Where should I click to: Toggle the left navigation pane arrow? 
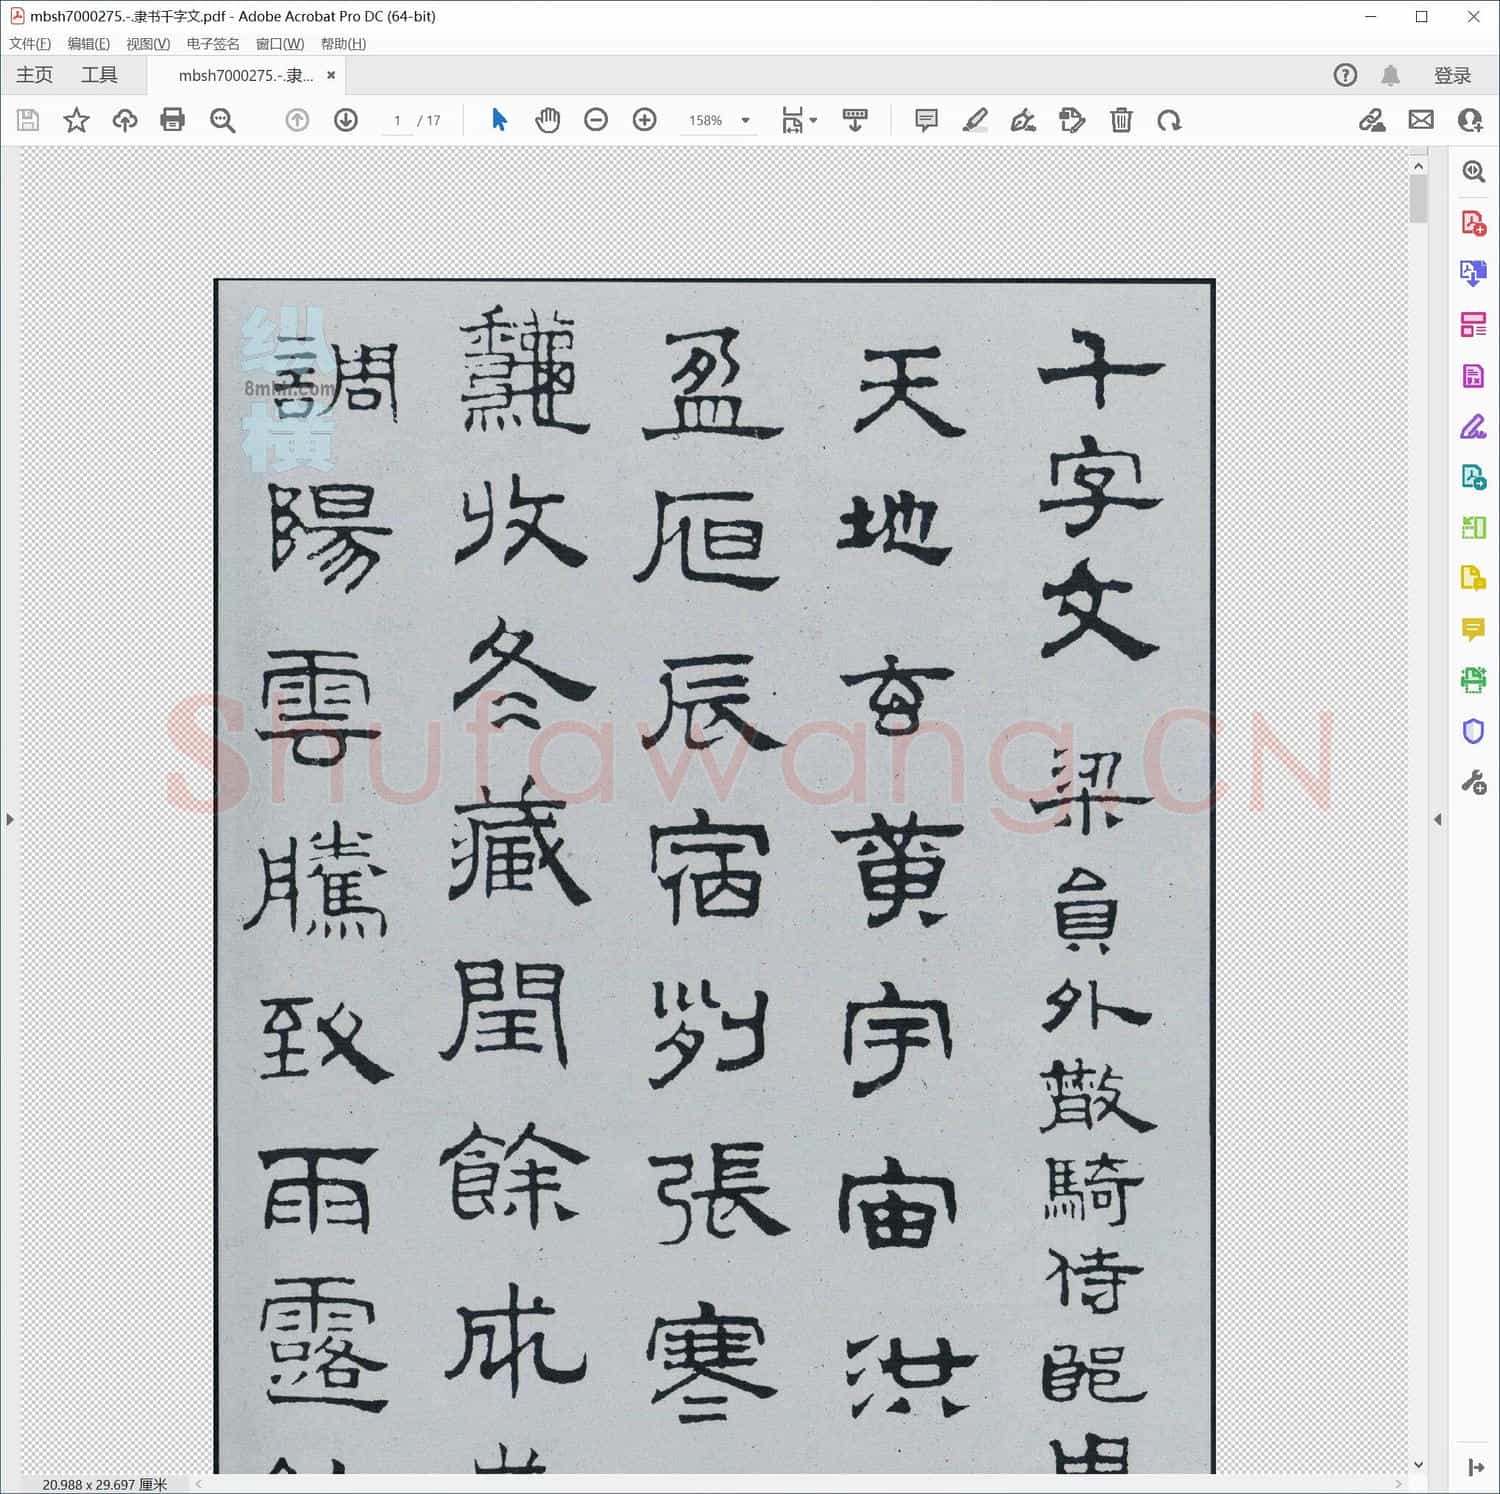[x=10, y=819]
